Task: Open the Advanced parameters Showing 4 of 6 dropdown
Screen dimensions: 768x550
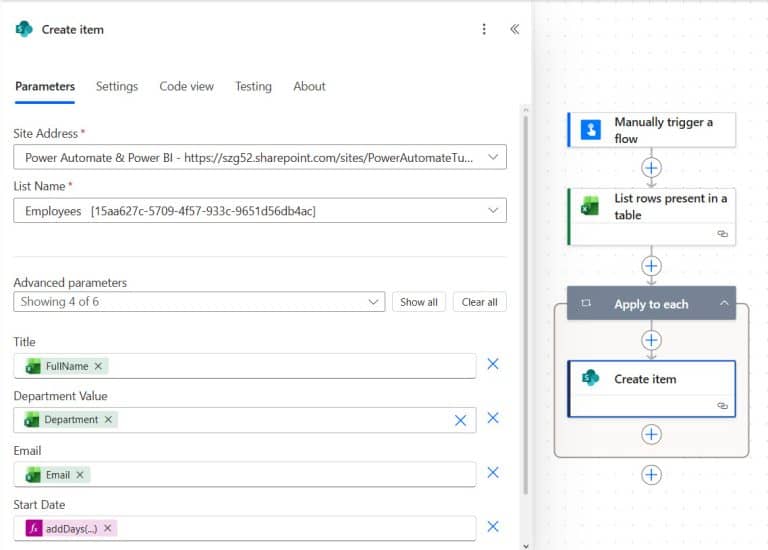Action: pyautogui.click(x=199, y=302)
